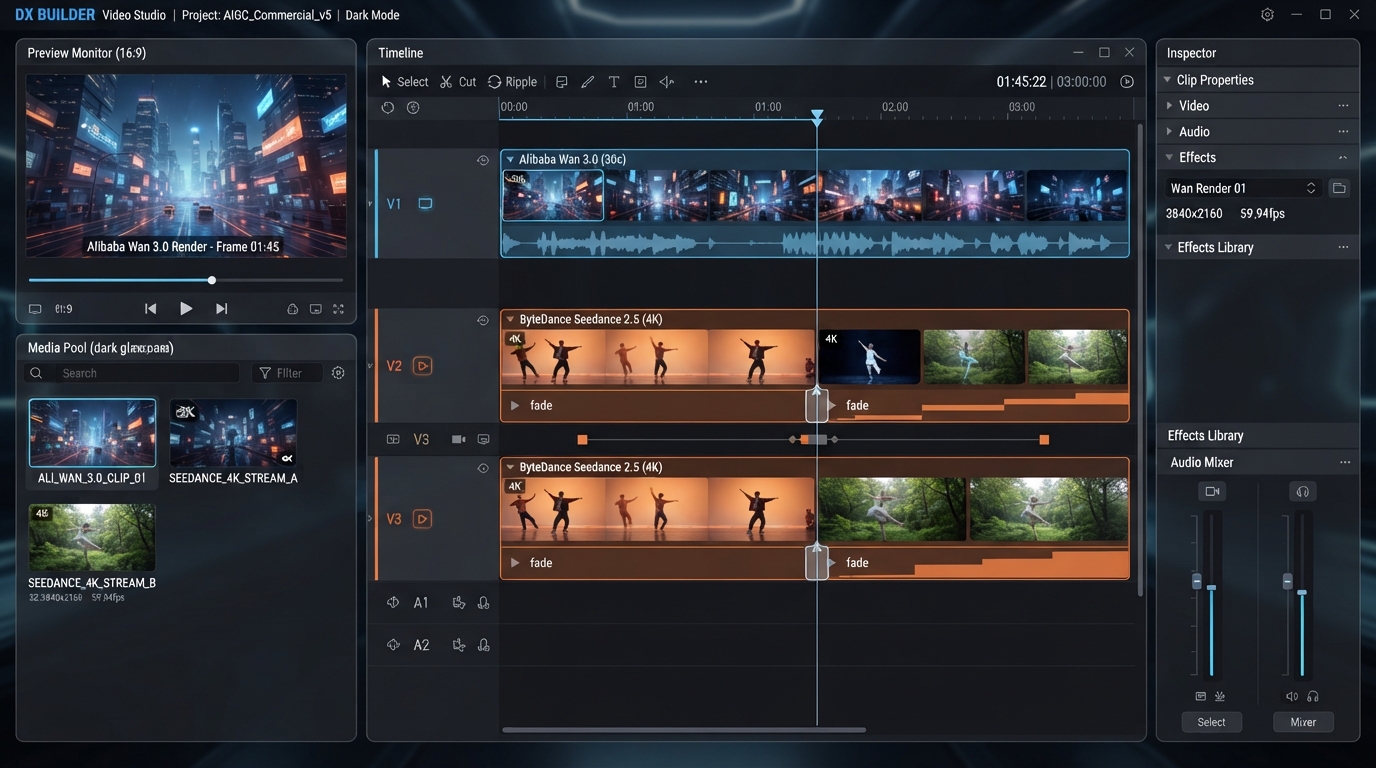Viewport: 1376px width, 768px height.
Task: Click the Select button under the Audio Mixer
Action: (1211, 722)
